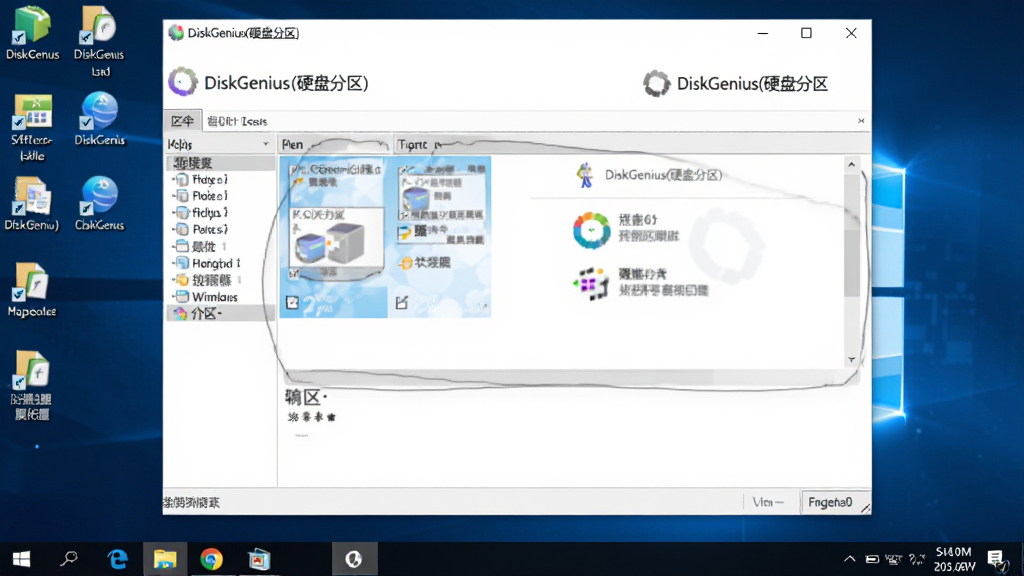Expand the Fidge 1 tree node

[x=174, y=180]
